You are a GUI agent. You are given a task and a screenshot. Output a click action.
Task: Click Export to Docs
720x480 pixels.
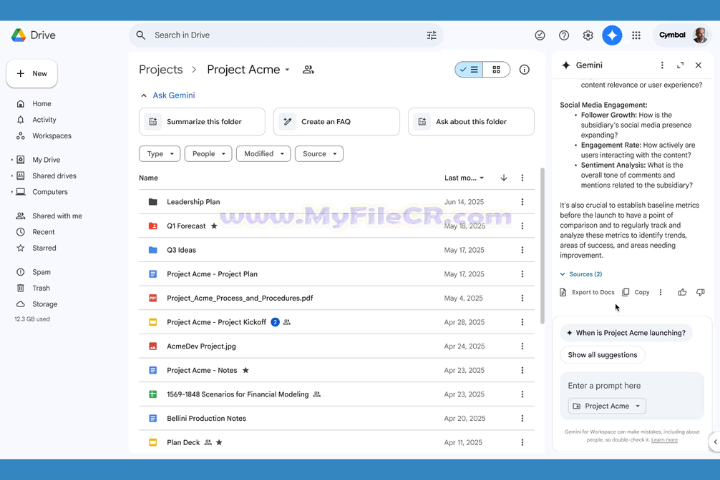click(x=587, y=292)
